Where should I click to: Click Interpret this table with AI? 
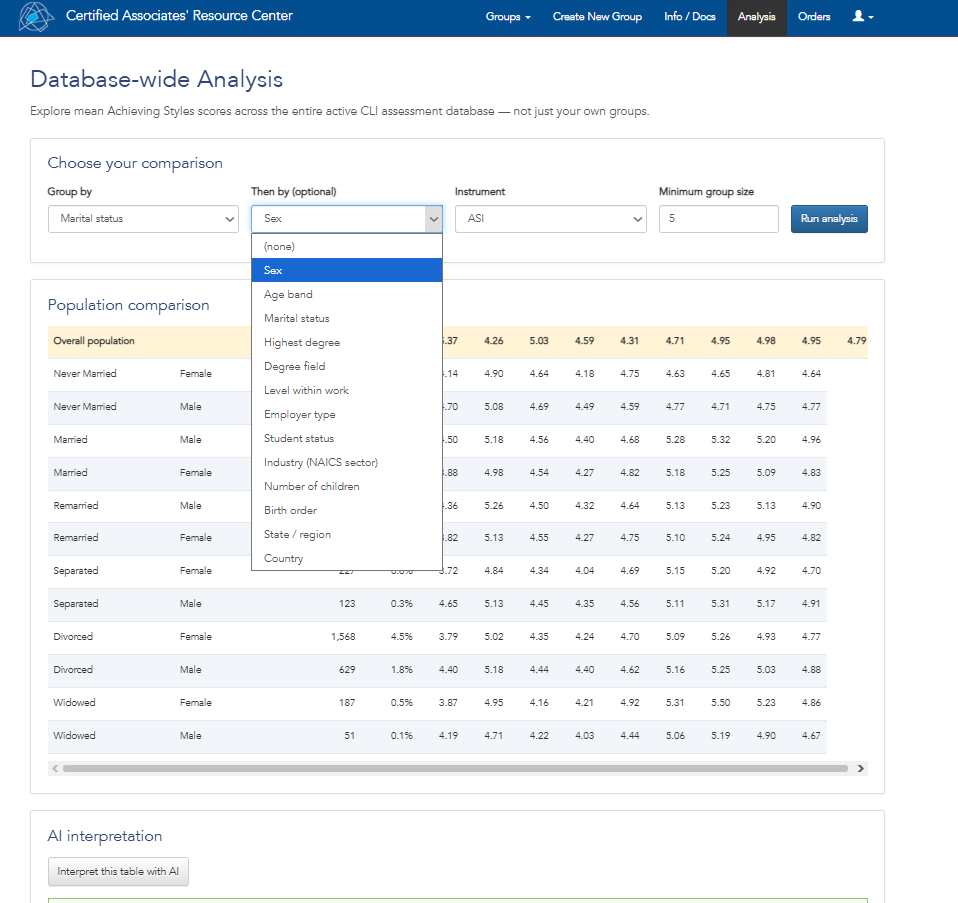(118, 871)
